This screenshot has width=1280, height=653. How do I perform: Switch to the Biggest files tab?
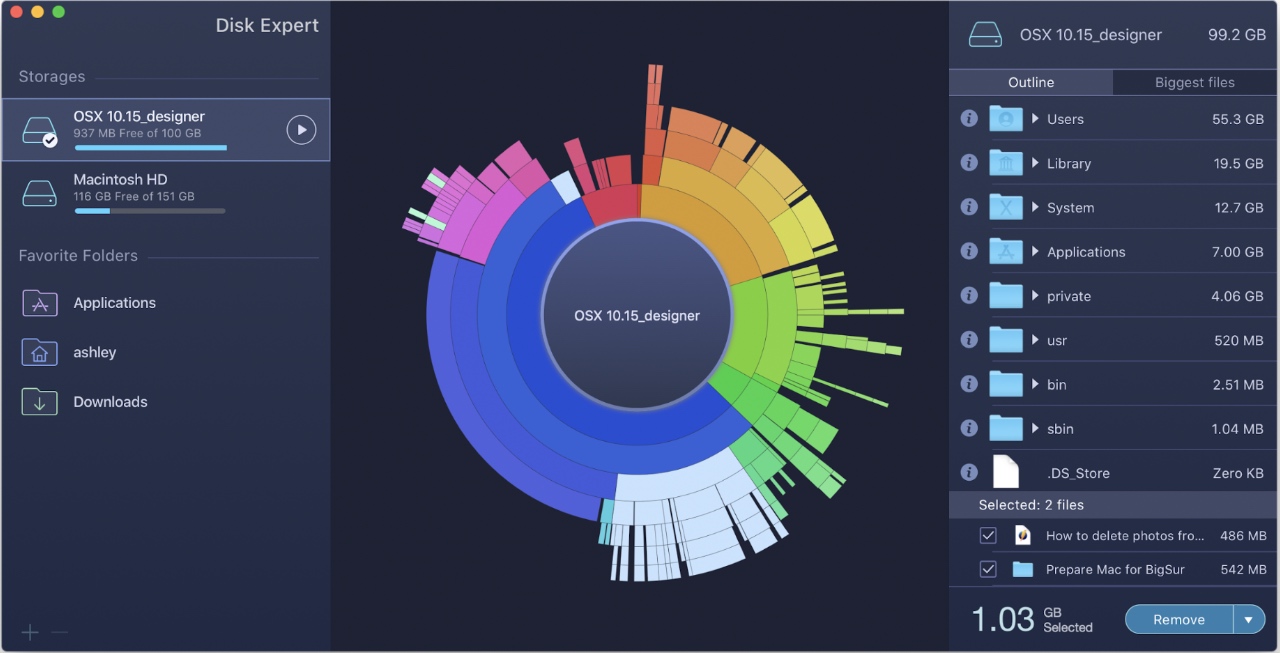(1195, 82)
